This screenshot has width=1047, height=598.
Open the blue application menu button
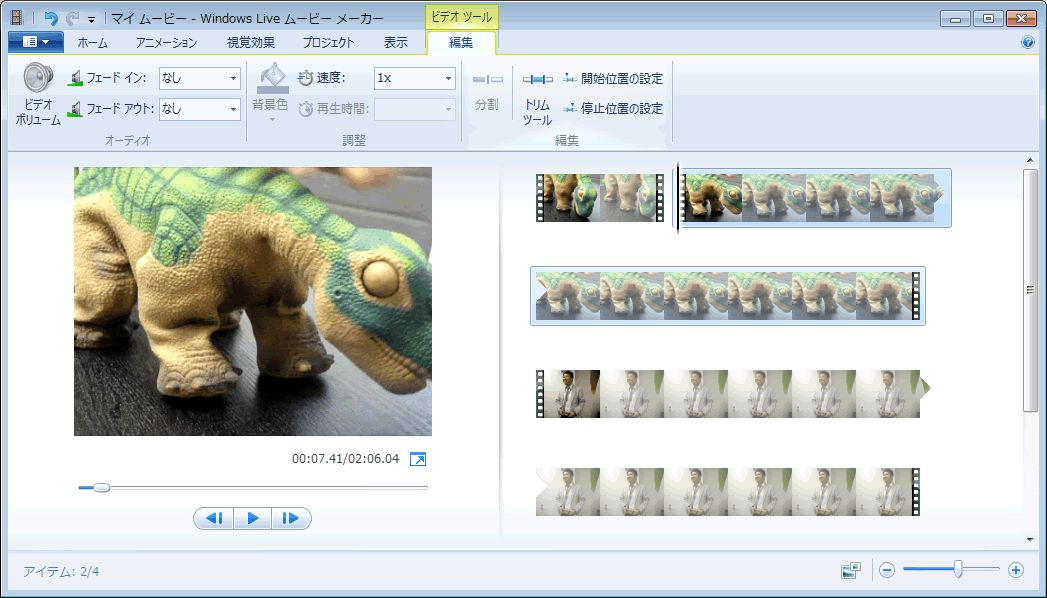[x=36, y=42]
